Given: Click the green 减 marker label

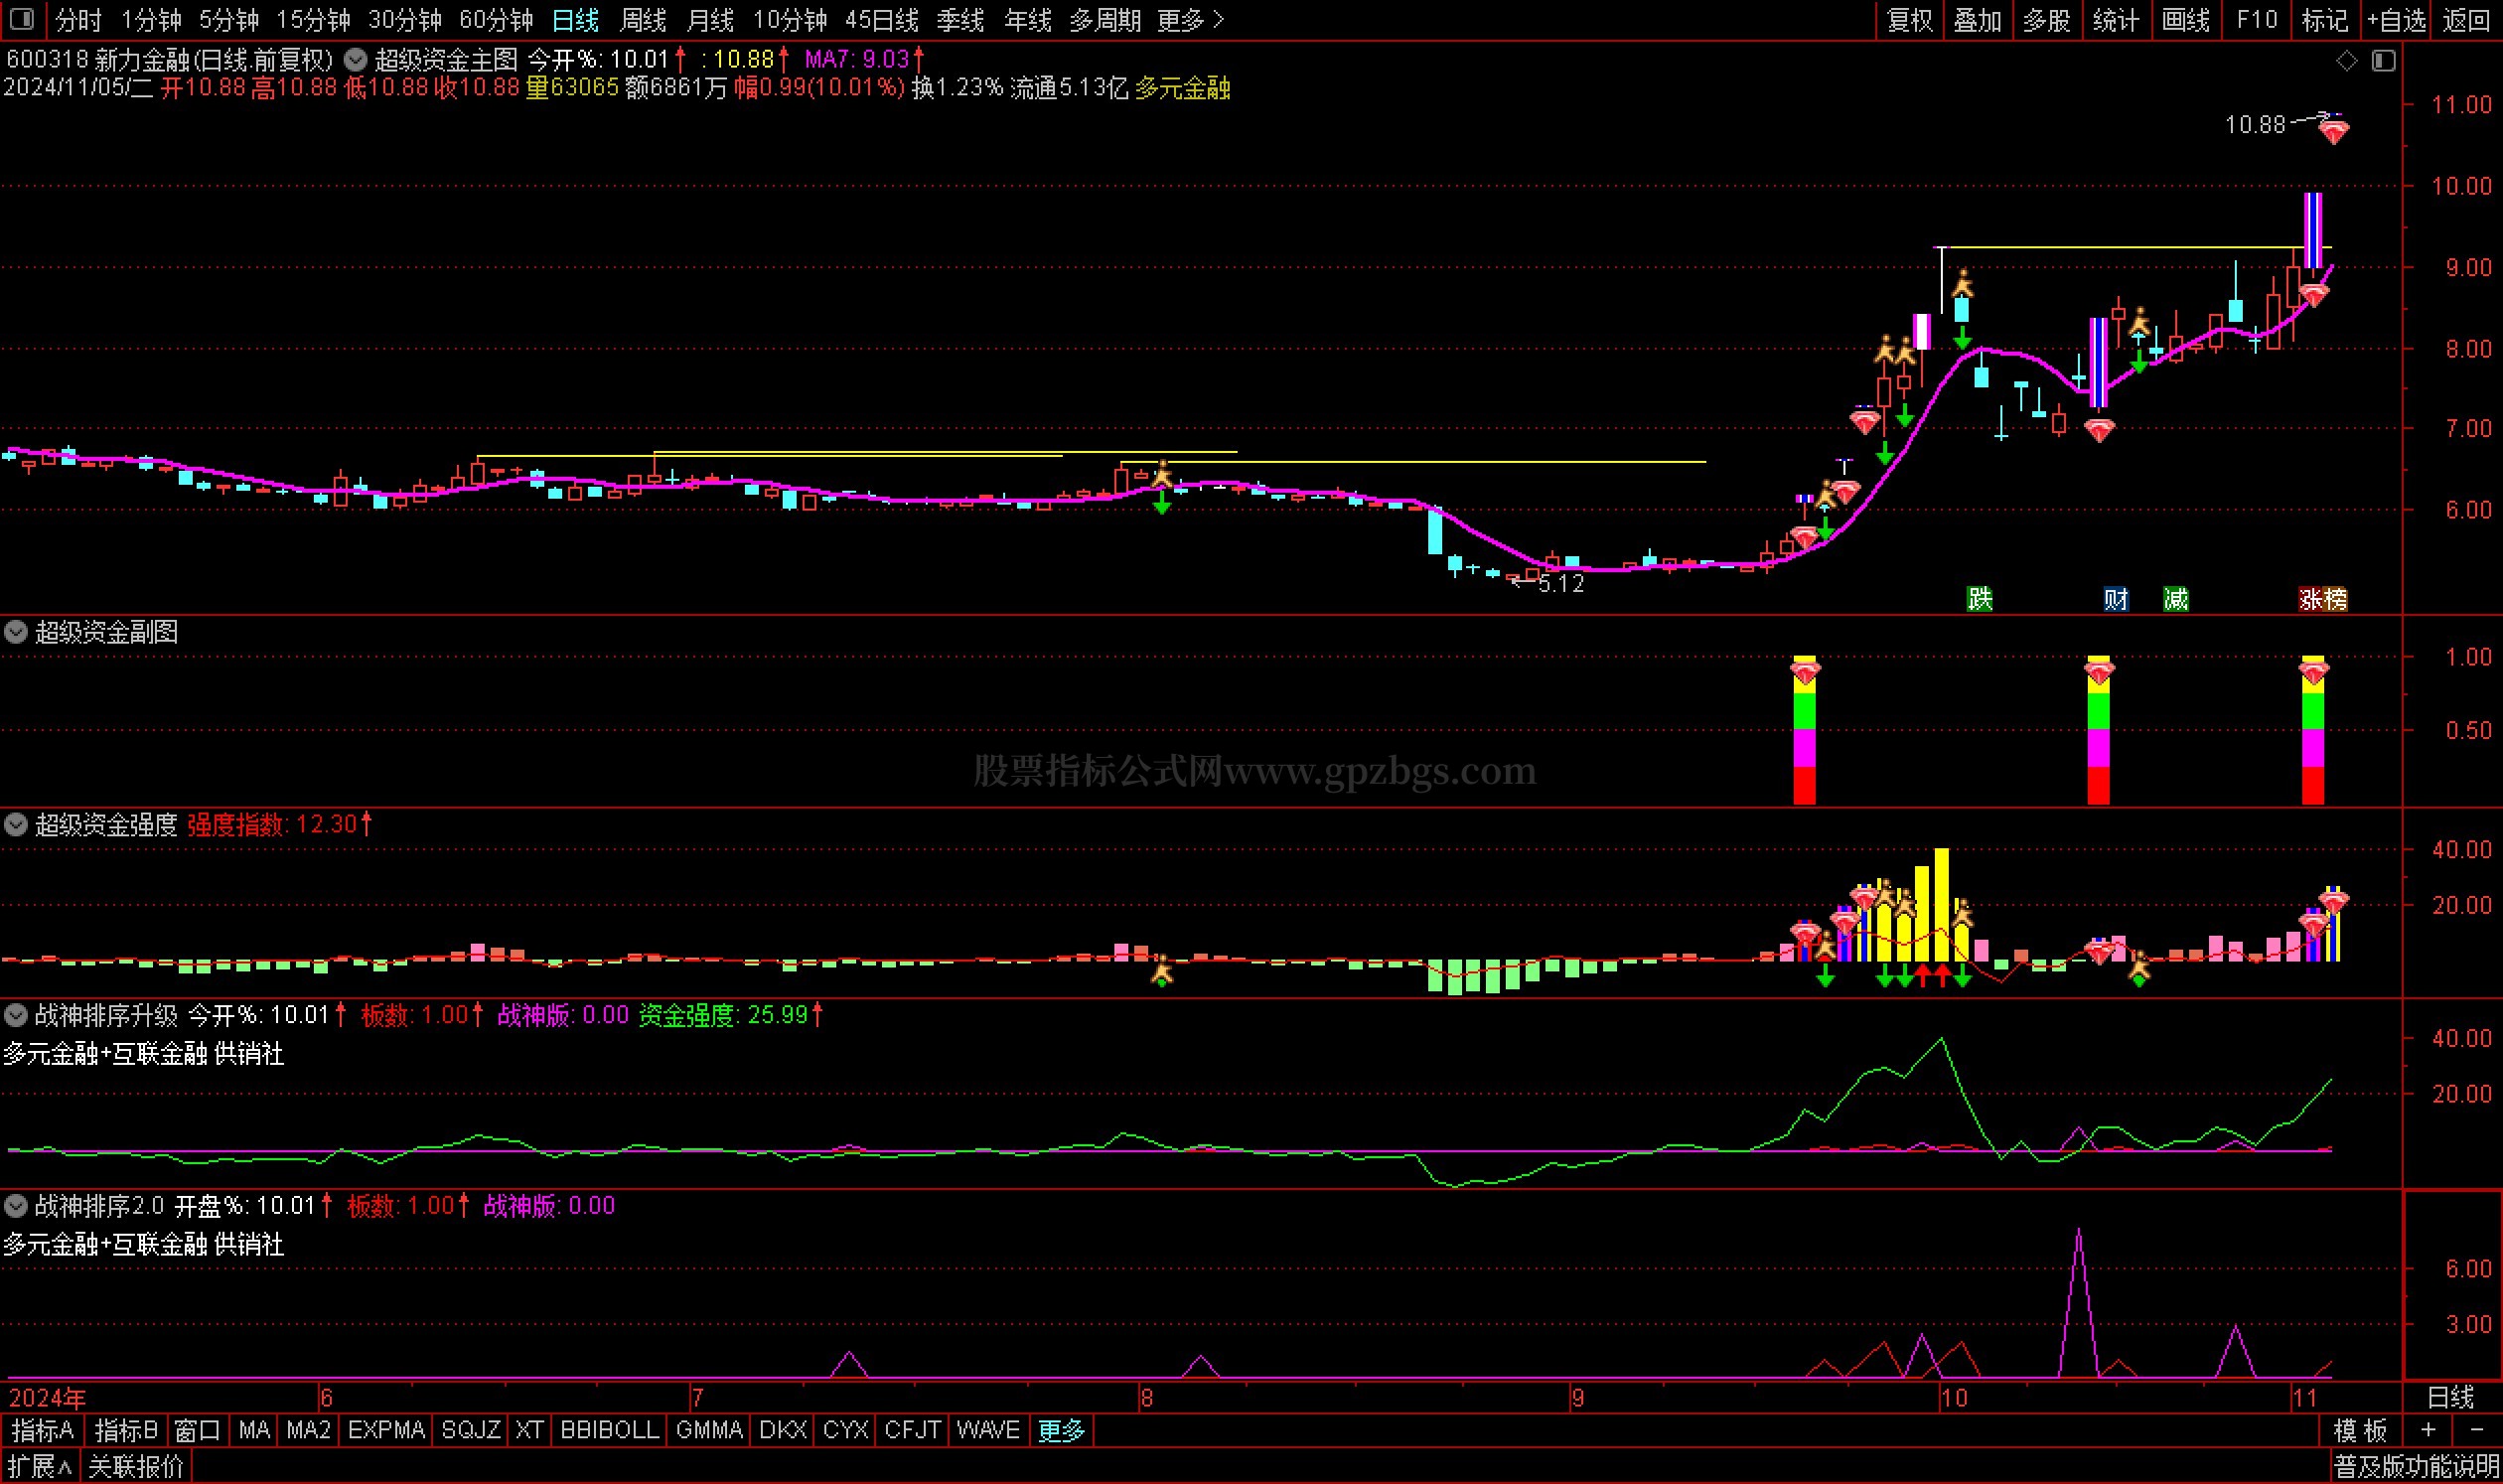Looking at the screenshot, I should click(2175, 599).
